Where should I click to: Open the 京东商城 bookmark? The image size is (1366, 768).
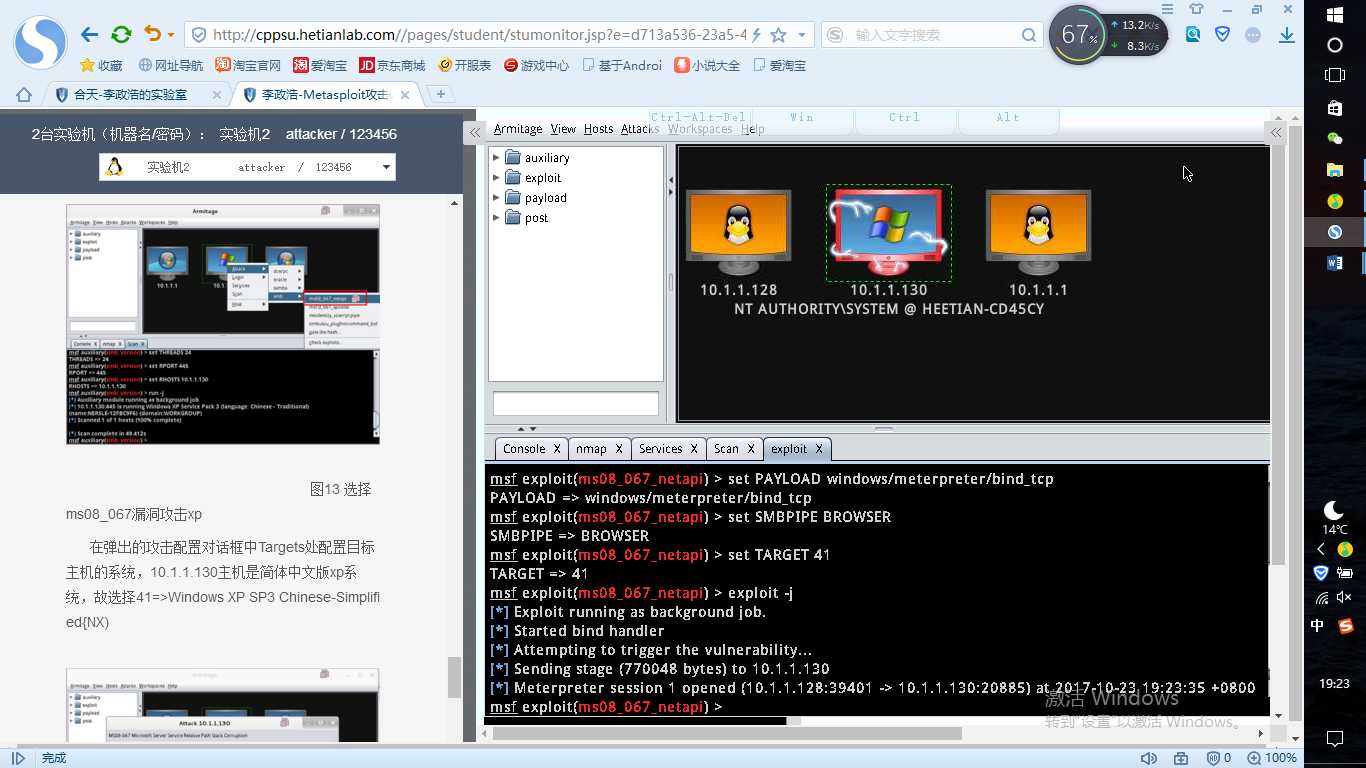tap(392, 65)
